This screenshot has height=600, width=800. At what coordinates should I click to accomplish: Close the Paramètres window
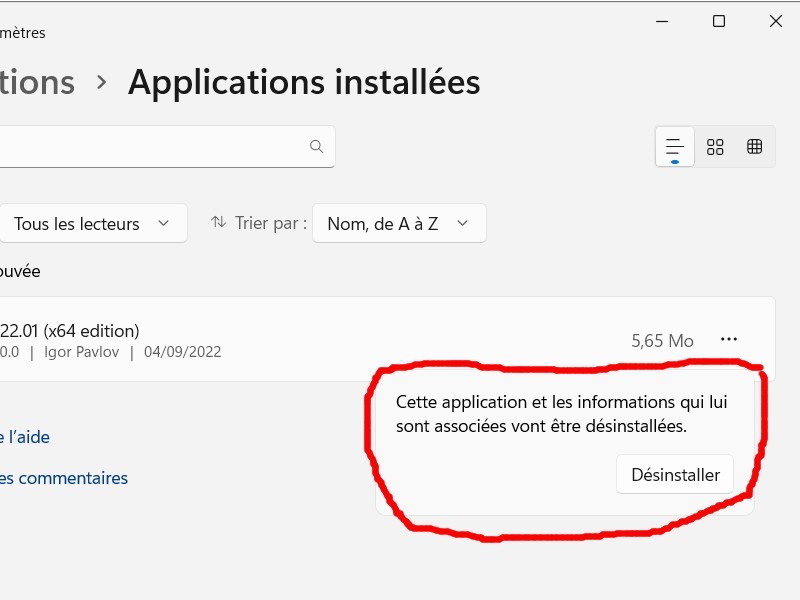tap(776, 21)
